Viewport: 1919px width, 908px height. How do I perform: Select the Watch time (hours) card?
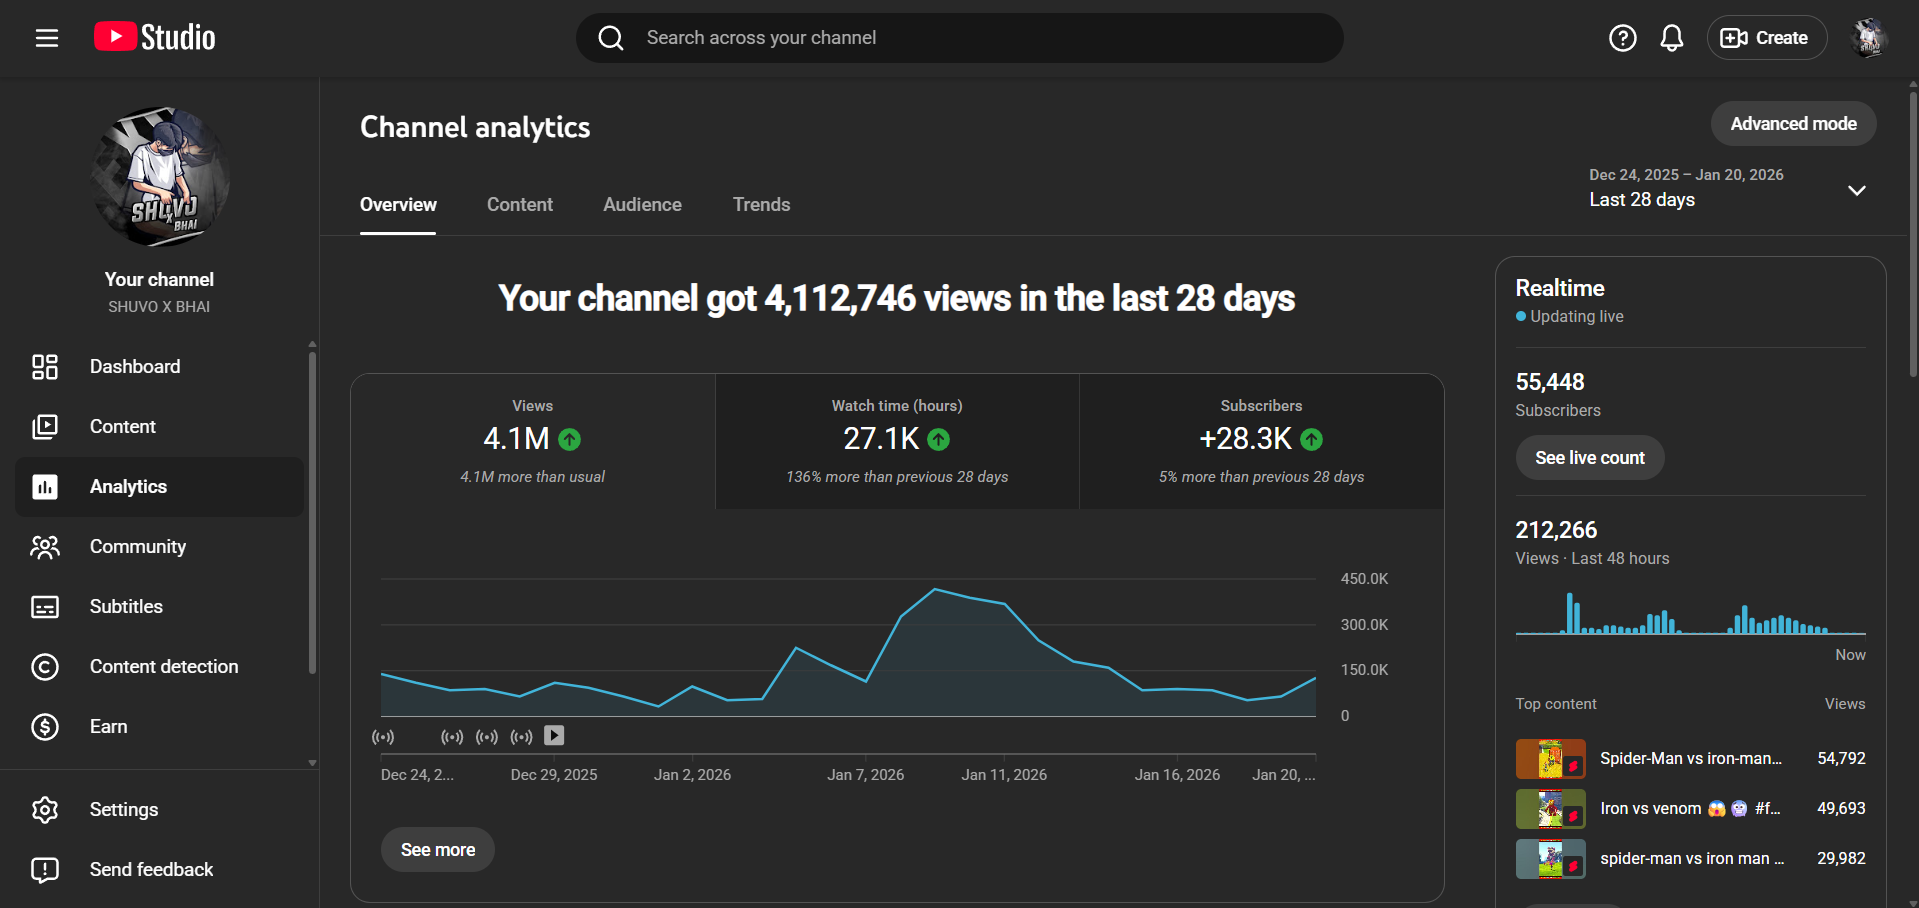click(x=897, y=441)
